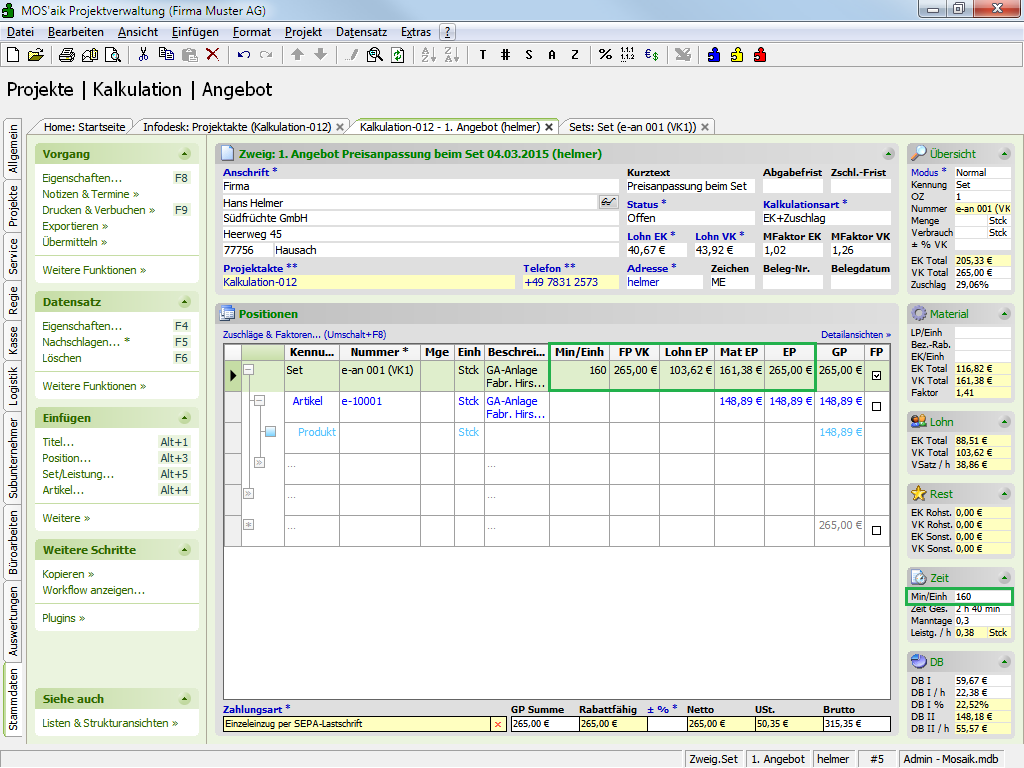1024x768 pixels.
Task: Click the Min/Einh field in Zeit panel
Action: [x=981, y=597]
